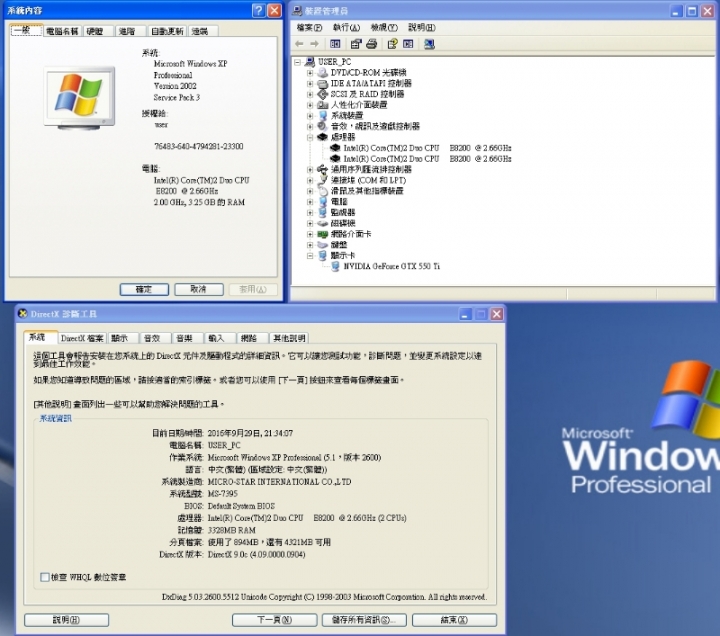Select the SCSI 及 RAID 控制器 icon
Screen dimensions: 720x636
click(323, 94)
